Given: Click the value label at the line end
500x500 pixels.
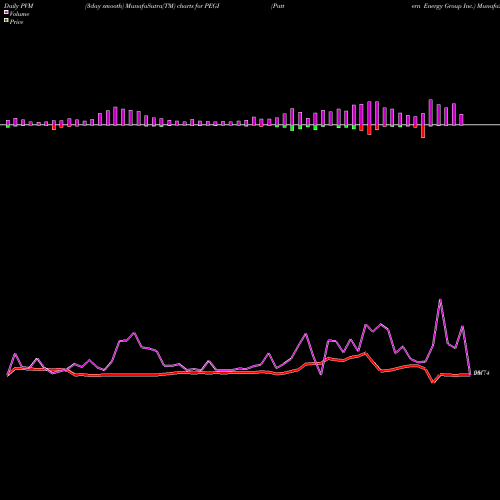Looking at the screenshot, I should pos(481,373).
